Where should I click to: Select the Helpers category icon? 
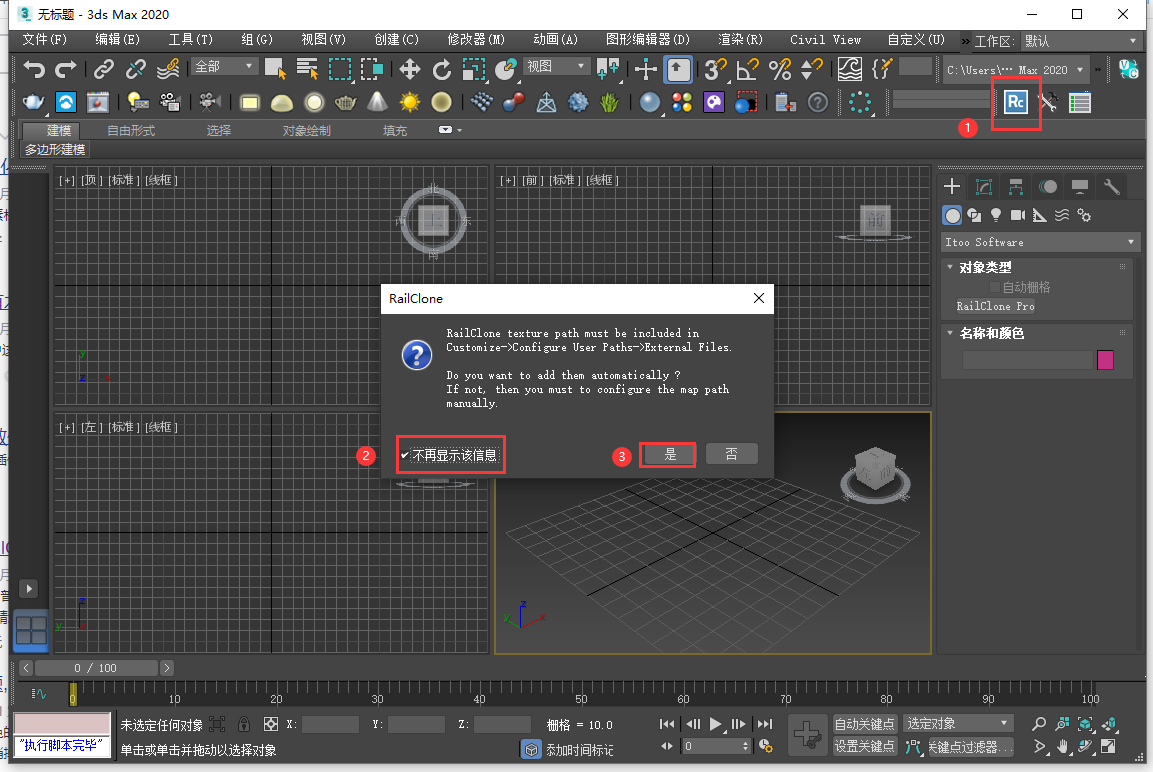coord(1040,215)
